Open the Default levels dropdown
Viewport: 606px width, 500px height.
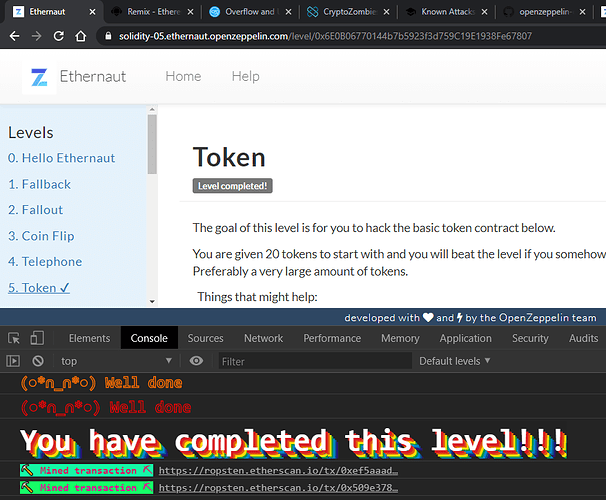tap(454, 361)
